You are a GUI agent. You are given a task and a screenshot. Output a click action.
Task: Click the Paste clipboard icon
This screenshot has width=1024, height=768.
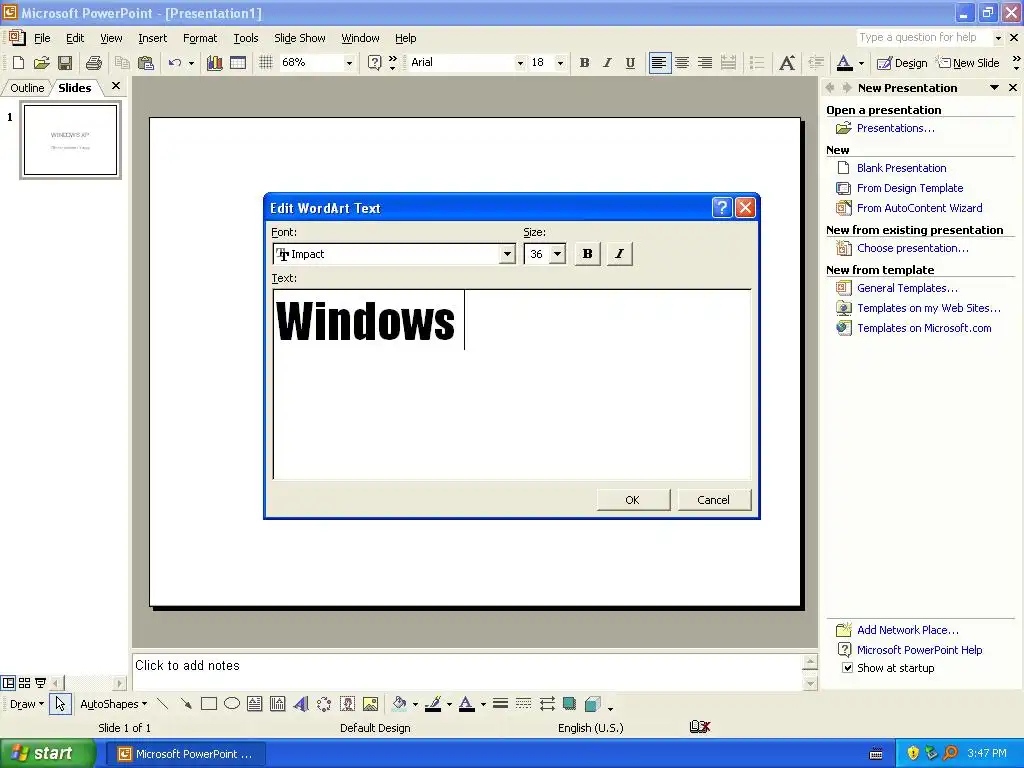[146, 63]
